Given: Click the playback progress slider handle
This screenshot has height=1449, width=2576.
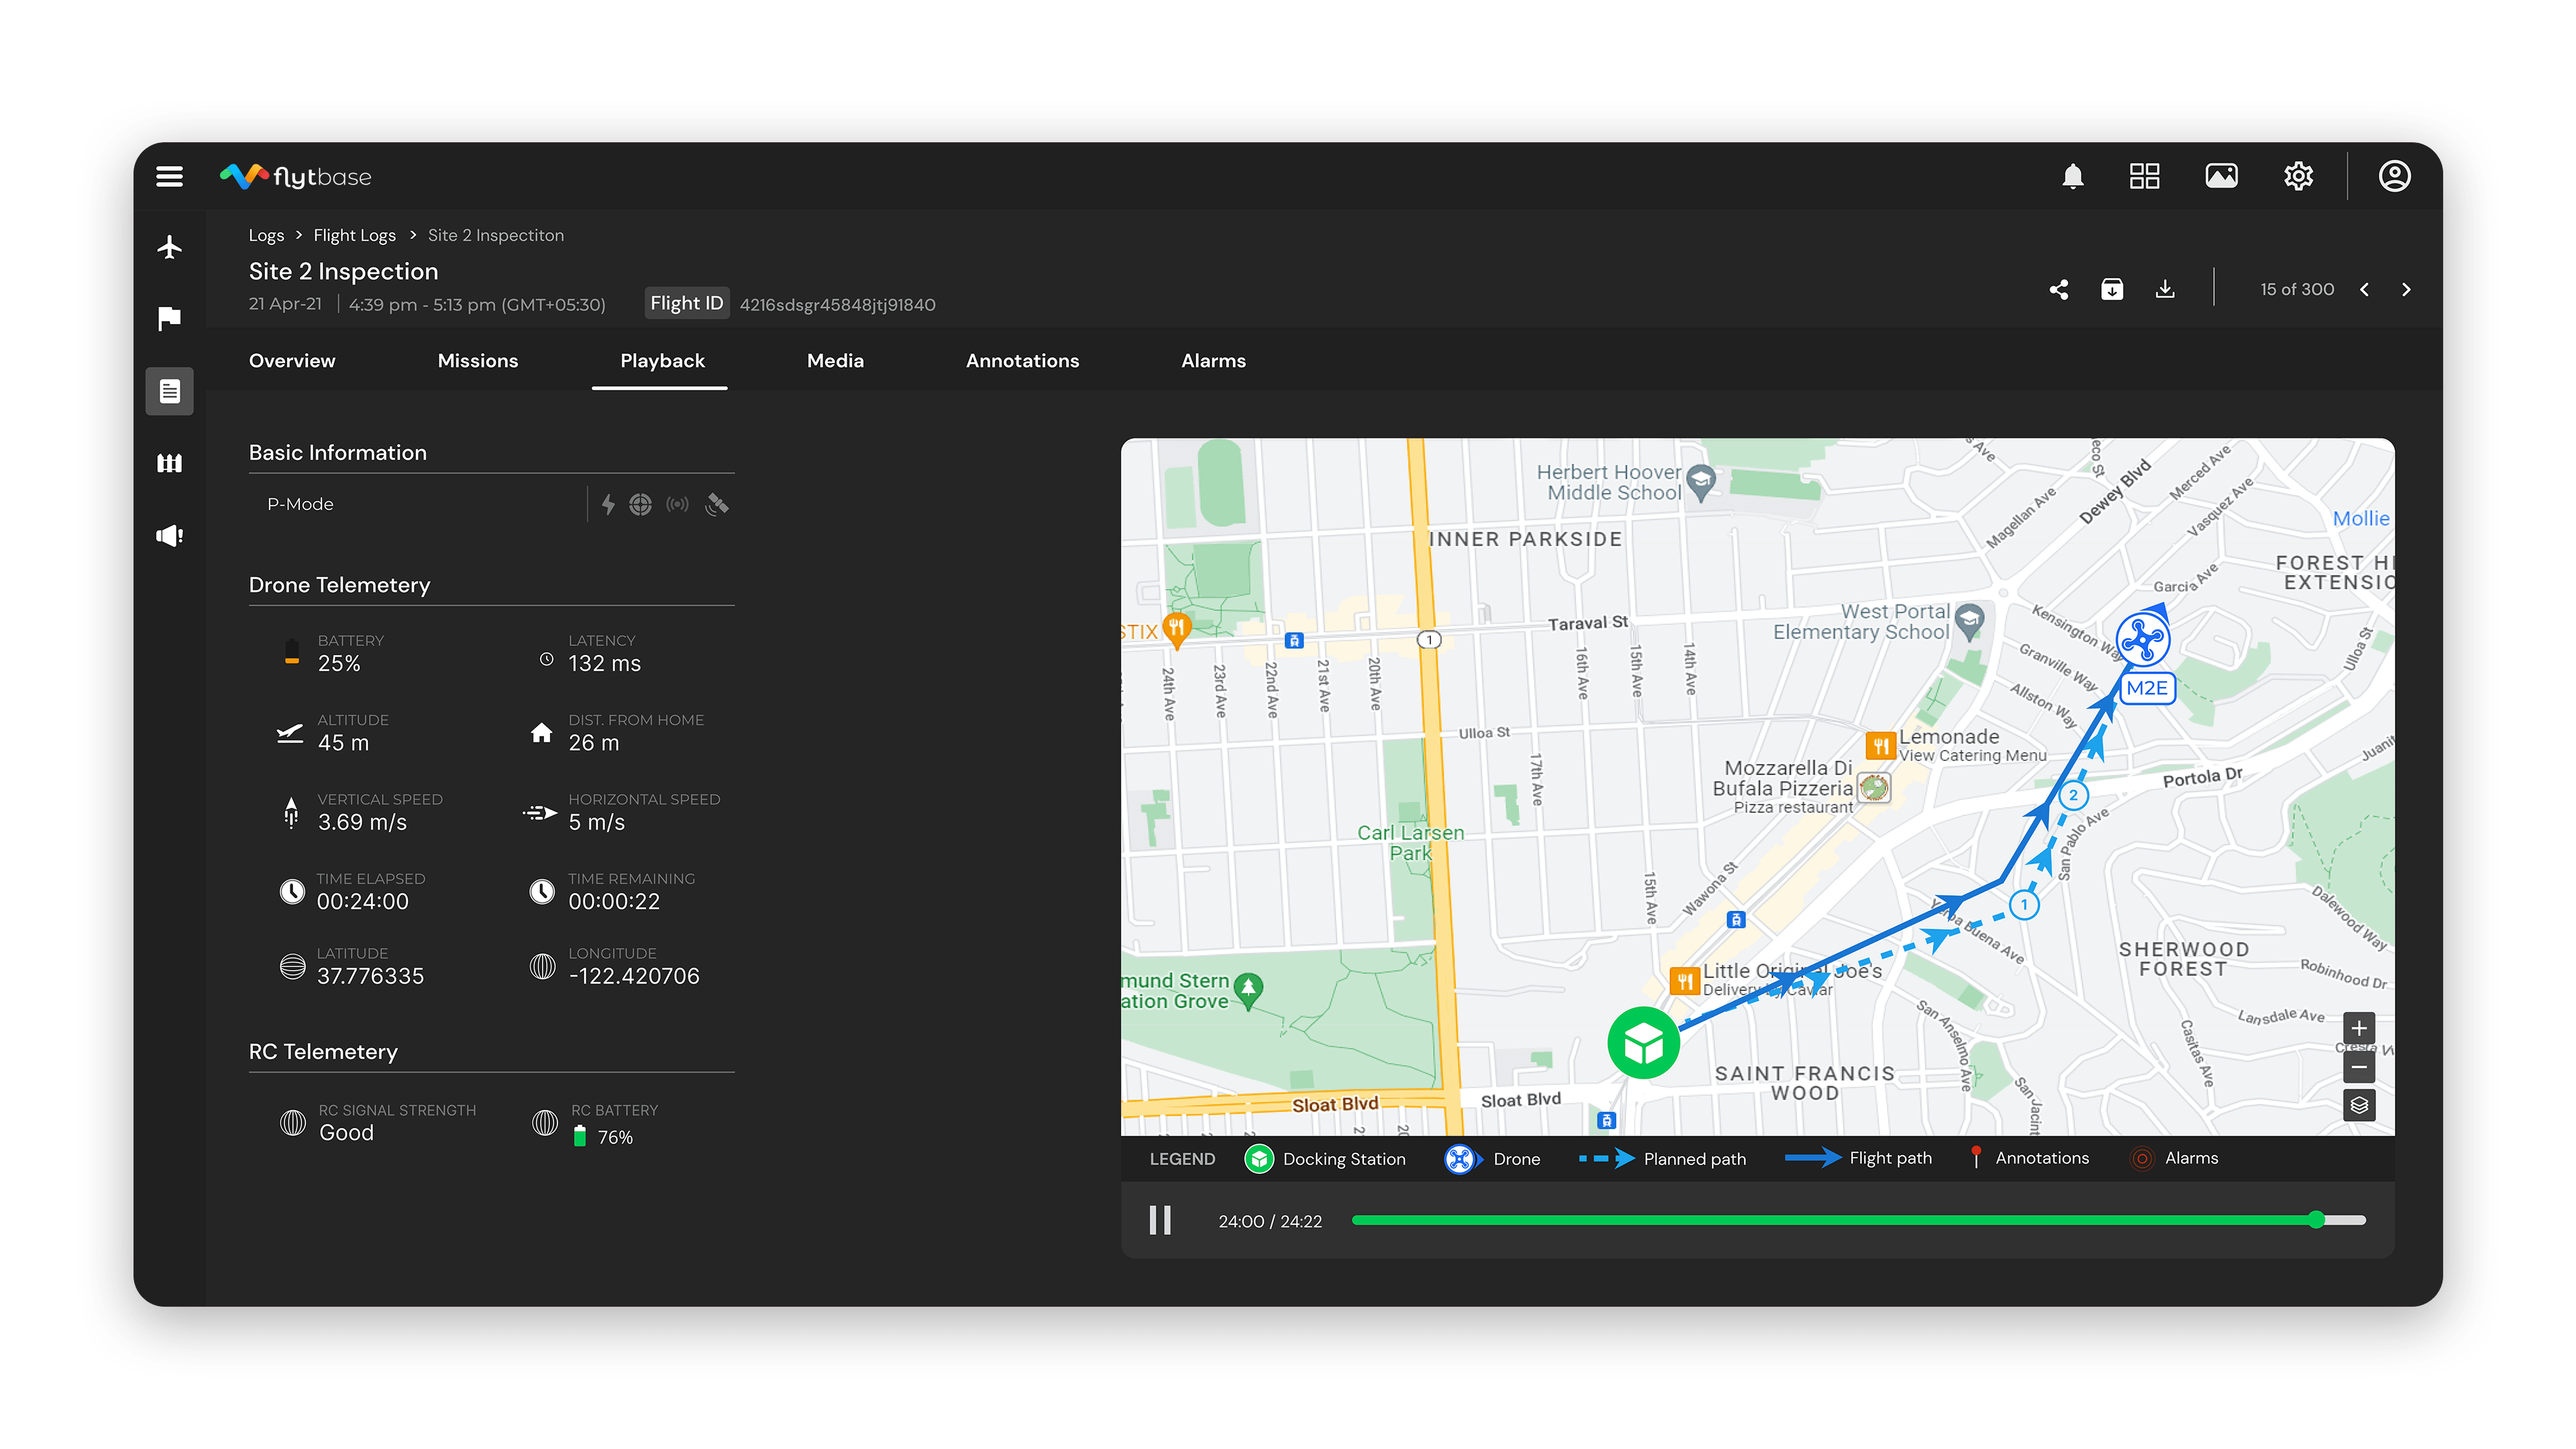Looking at the screenshot, I should coord(2317,1220).
